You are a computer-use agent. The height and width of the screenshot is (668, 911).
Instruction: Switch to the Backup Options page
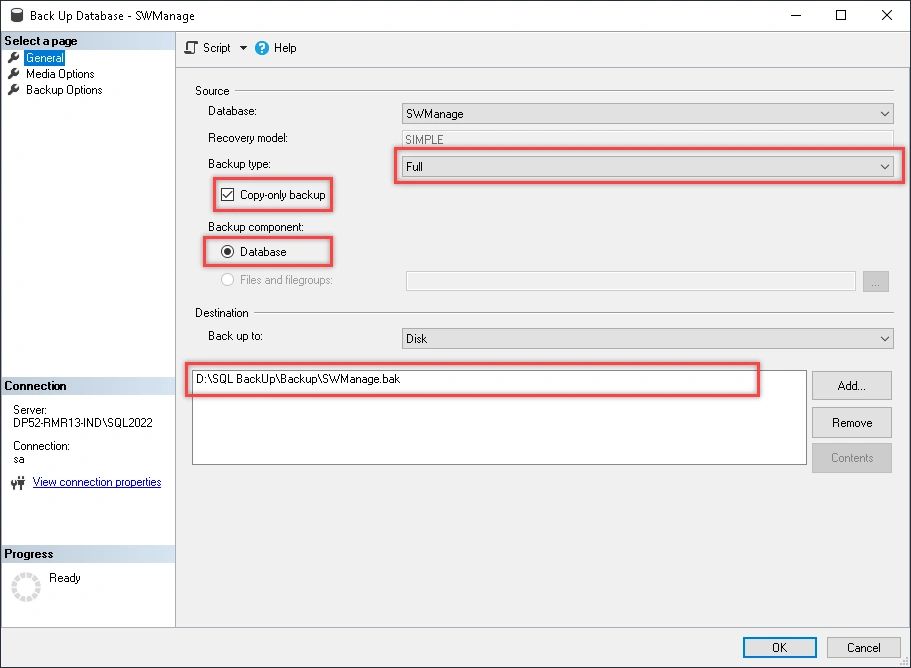[64, 90]
